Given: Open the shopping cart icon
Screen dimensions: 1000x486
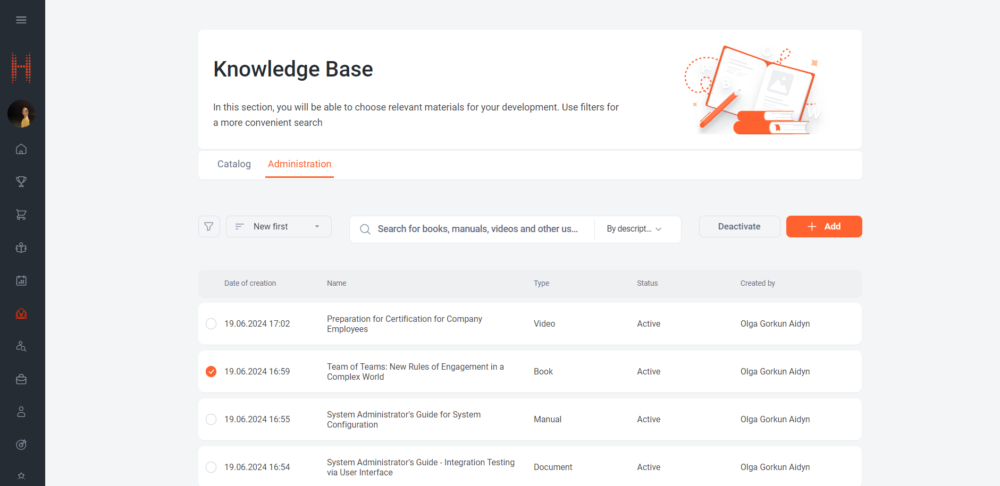Looking at the screenshot, I should (22, 215).
